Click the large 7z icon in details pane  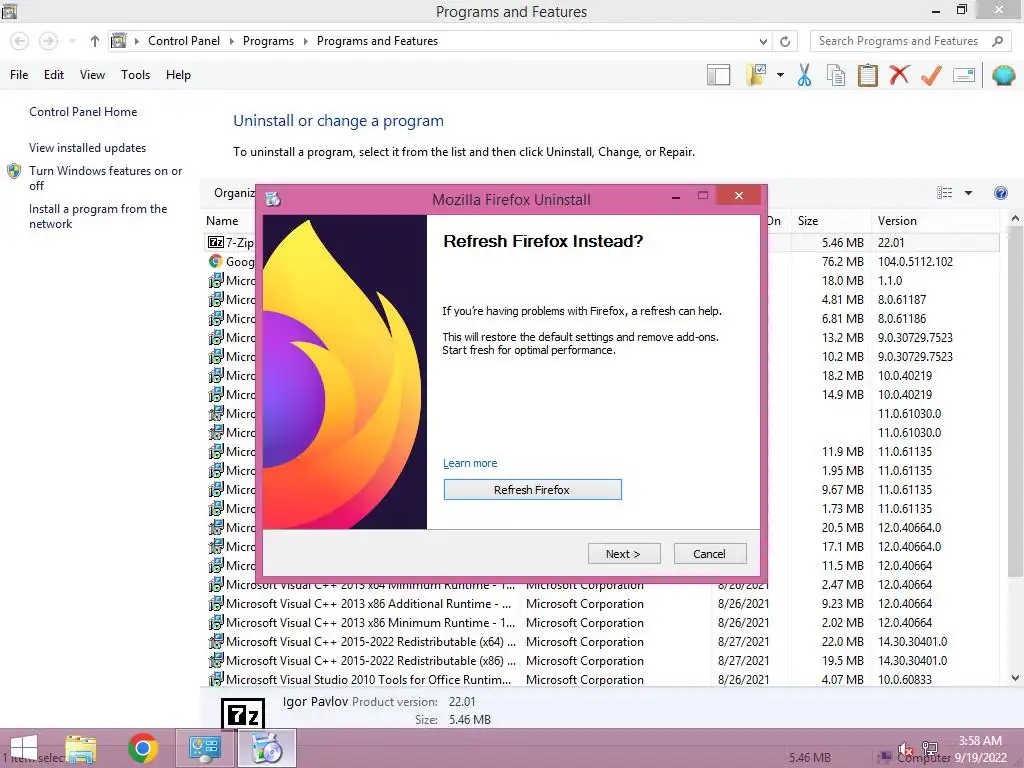coord(242,713)
